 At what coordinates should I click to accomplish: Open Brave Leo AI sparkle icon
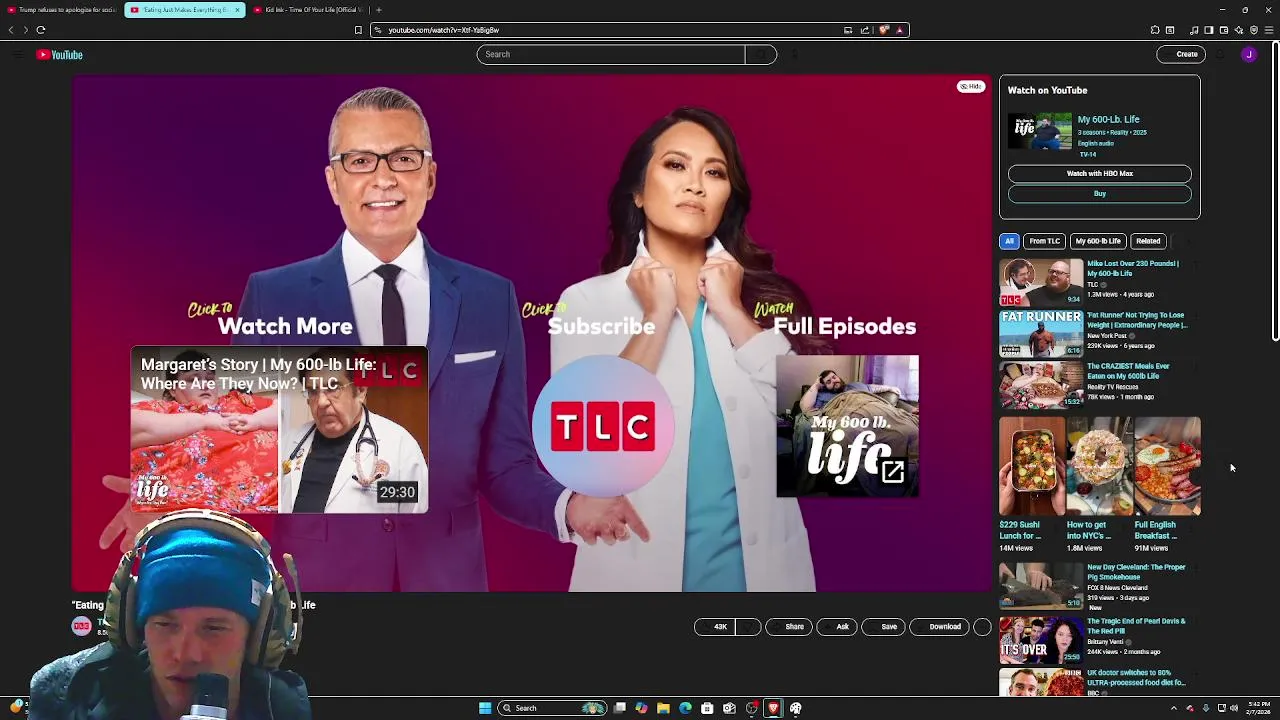click(1239, 30)
